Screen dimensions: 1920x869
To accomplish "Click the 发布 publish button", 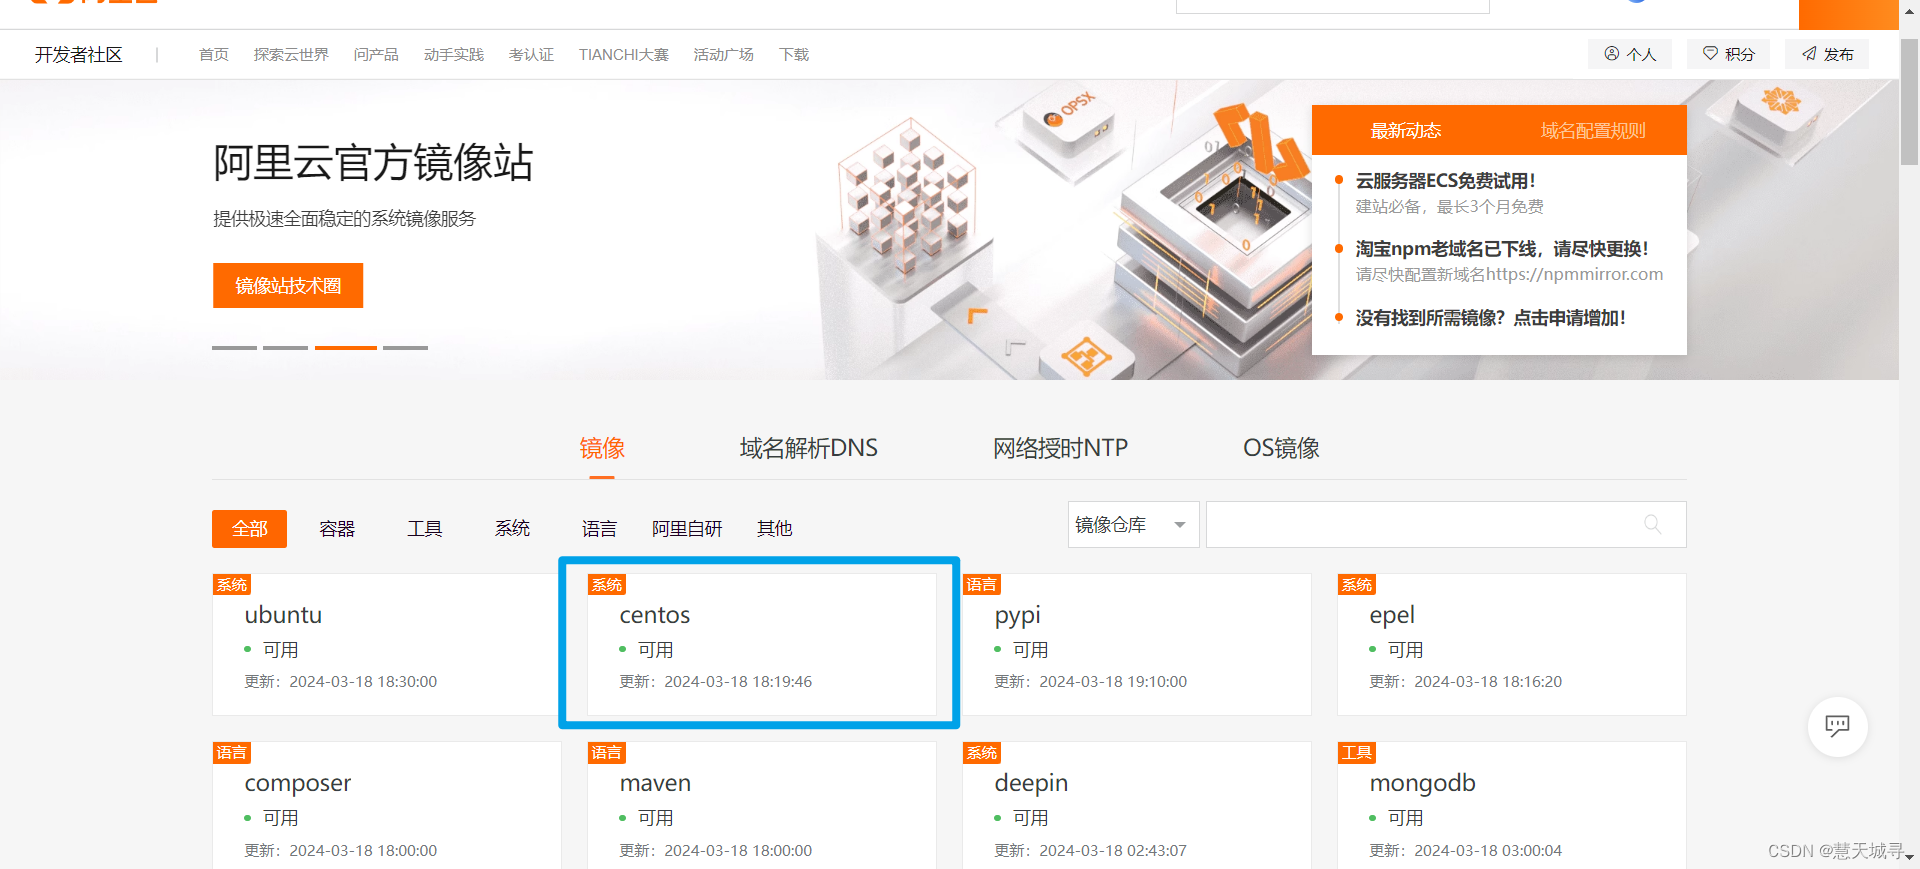I will click(x=1827, y=54).
